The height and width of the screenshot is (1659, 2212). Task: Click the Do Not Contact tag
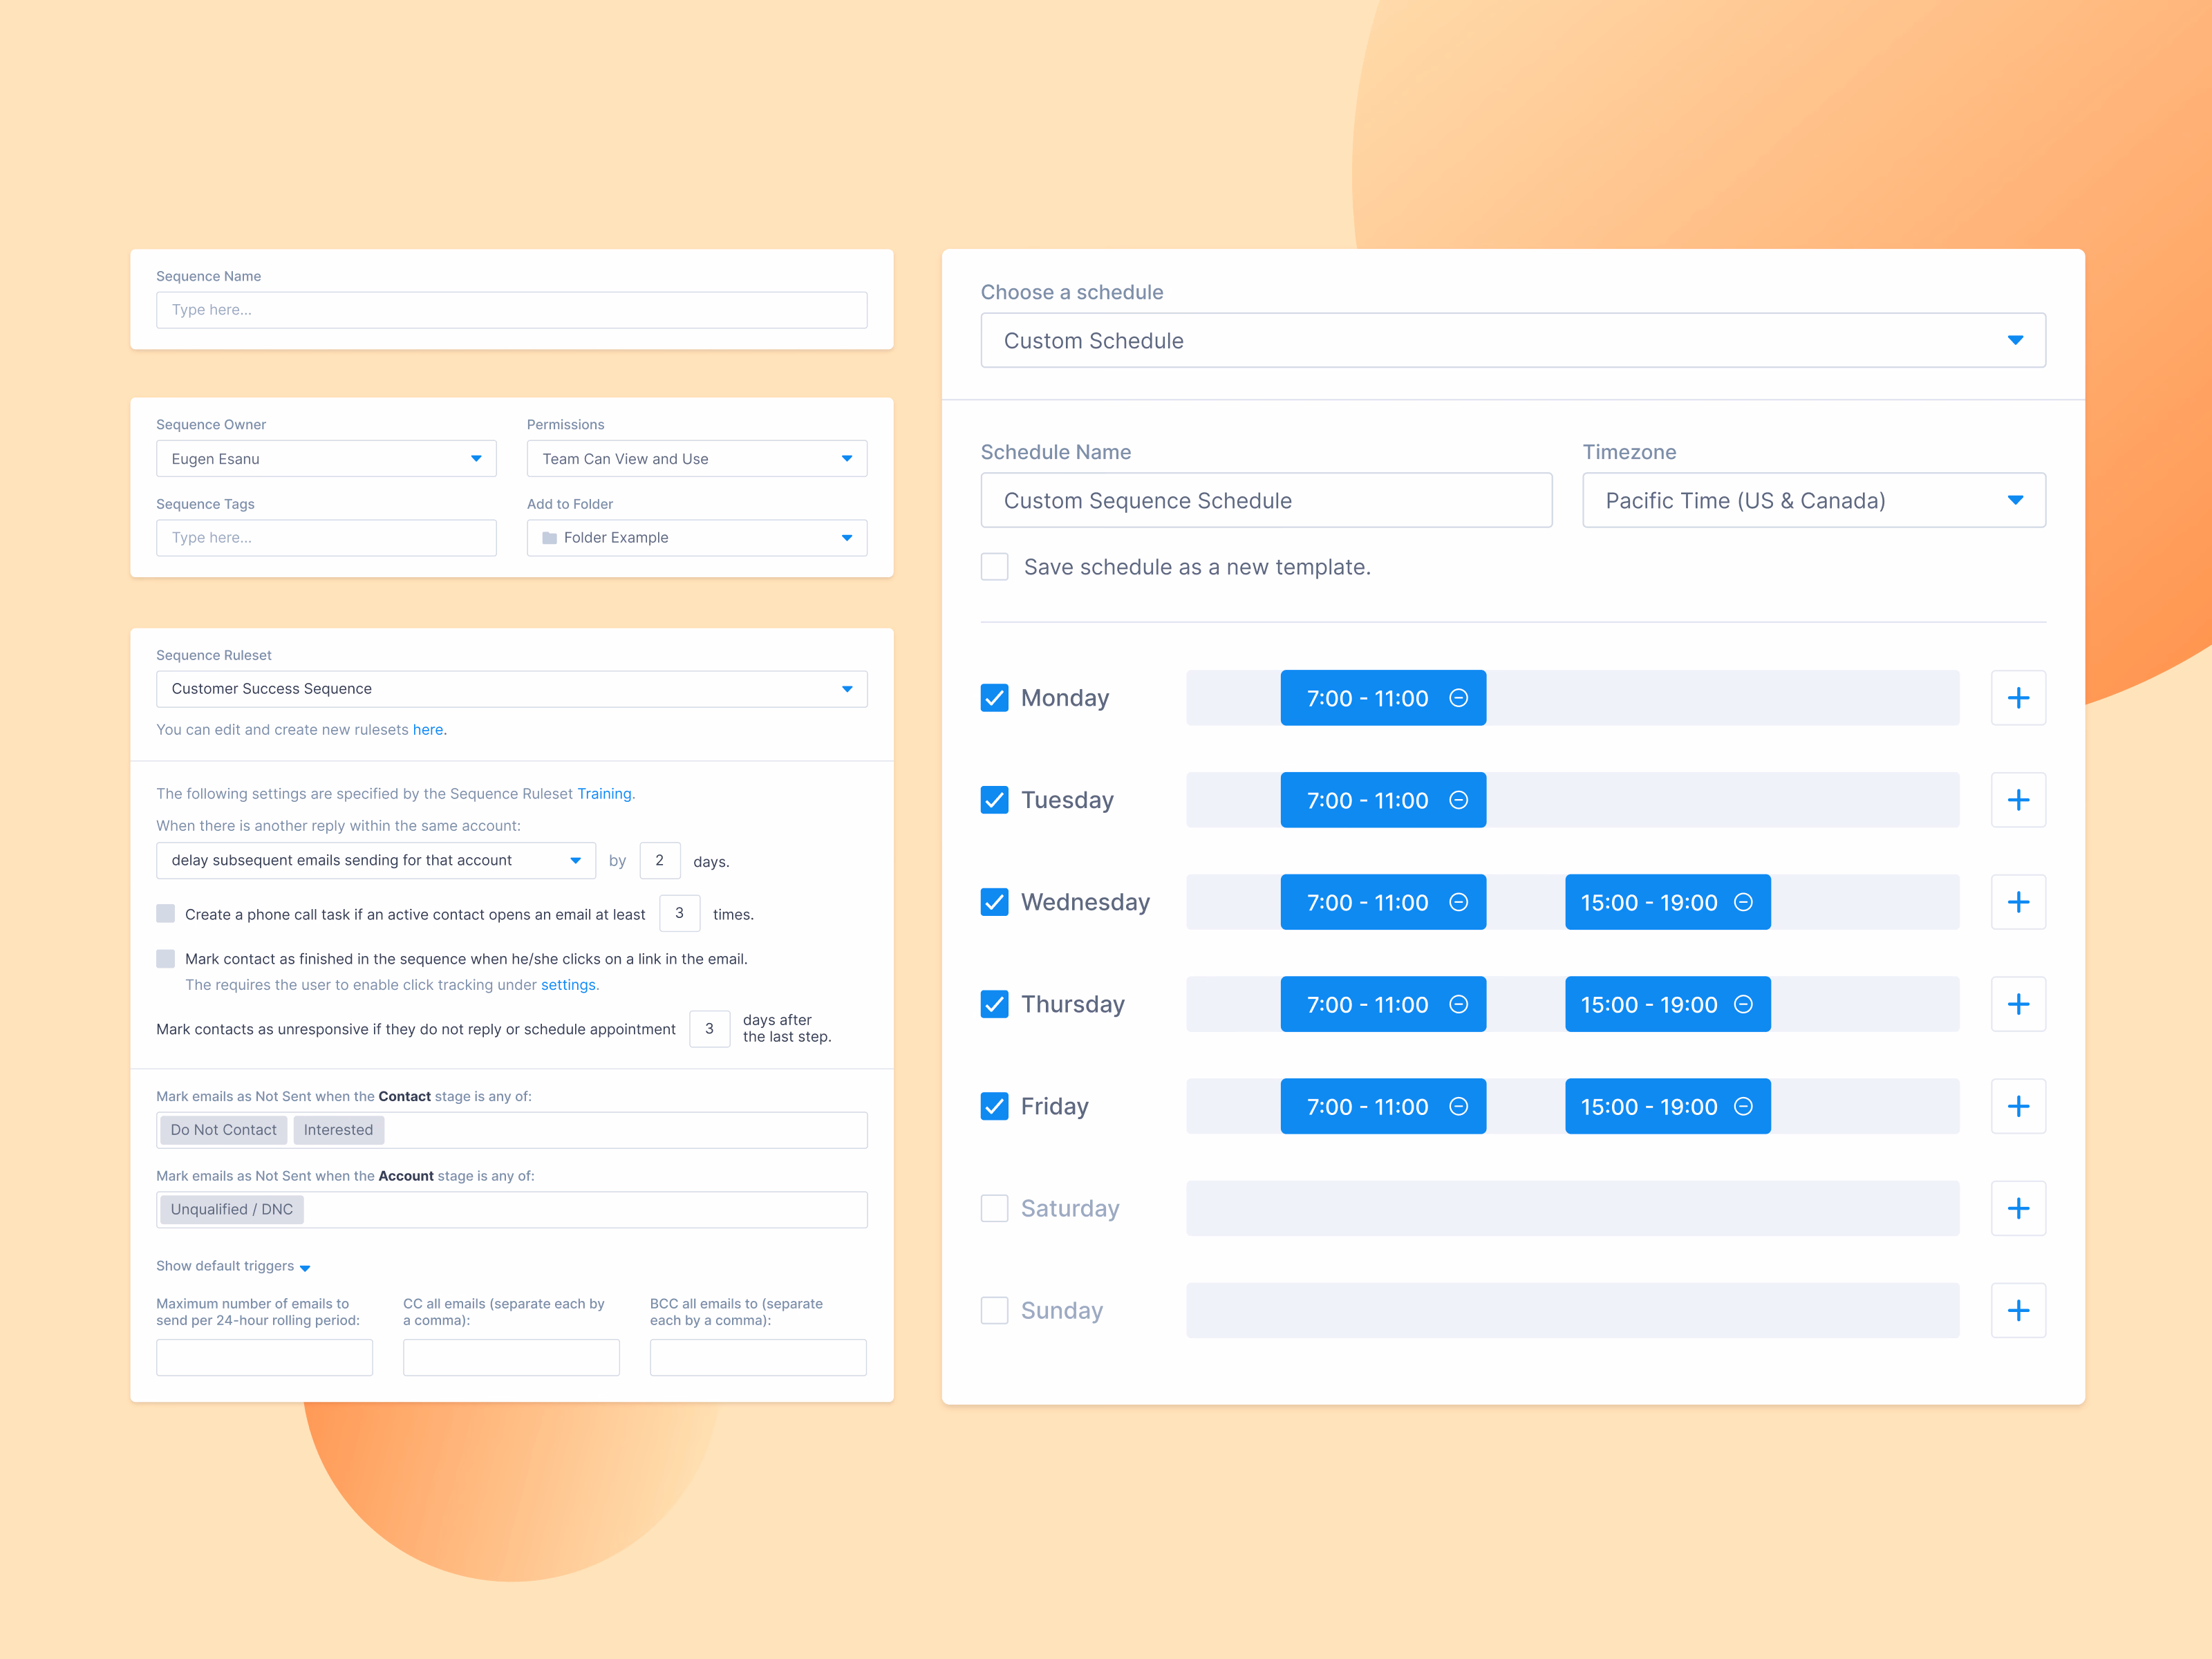click(224, 1130)
